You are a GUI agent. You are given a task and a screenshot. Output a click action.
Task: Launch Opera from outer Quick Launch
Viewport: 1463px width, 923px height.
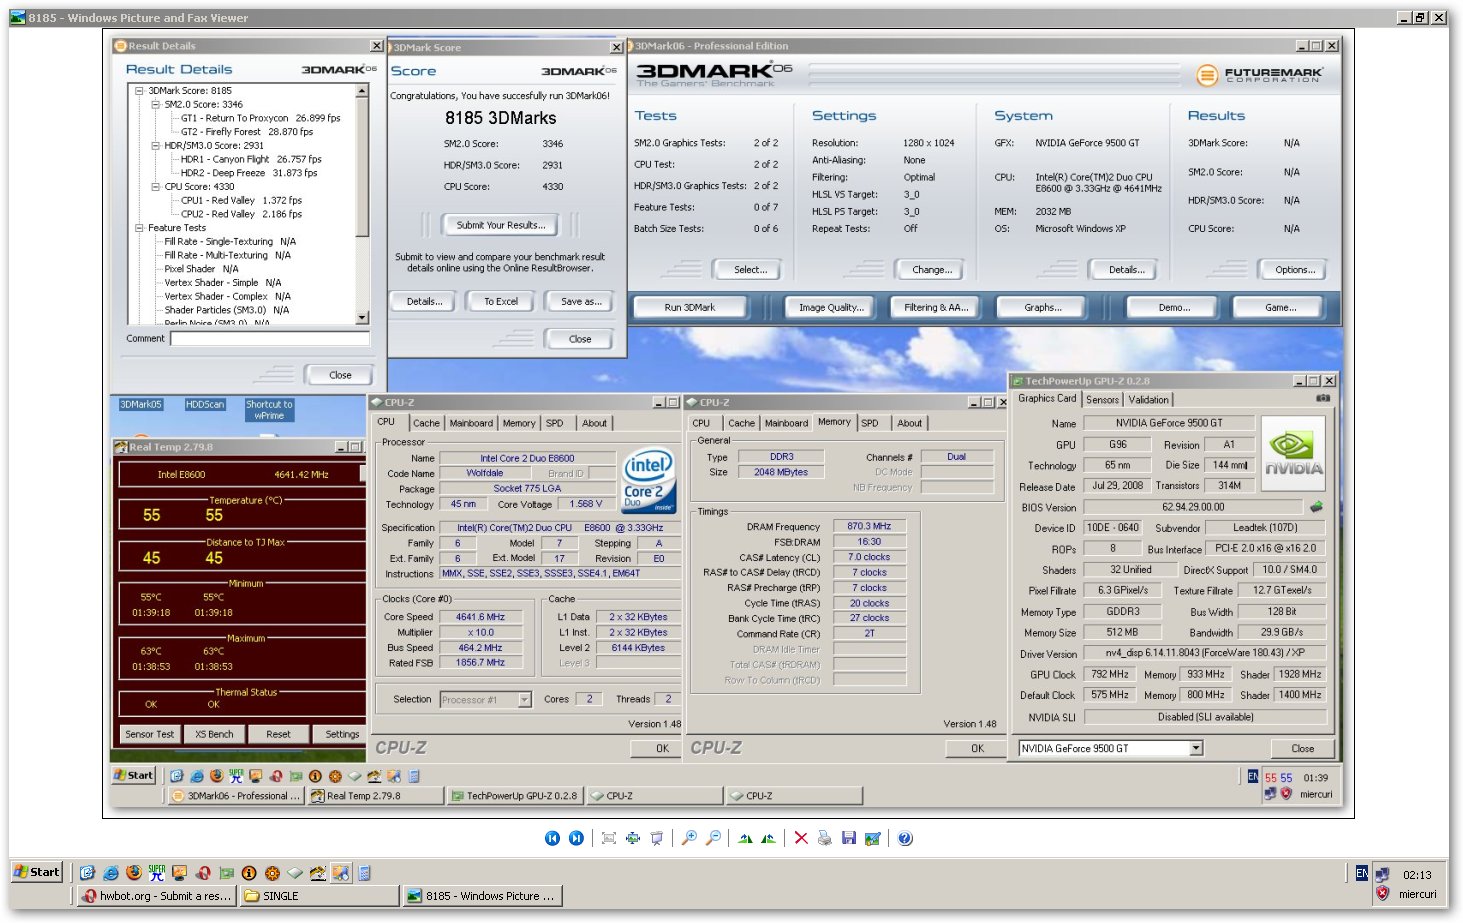click(x=203, y=872)
